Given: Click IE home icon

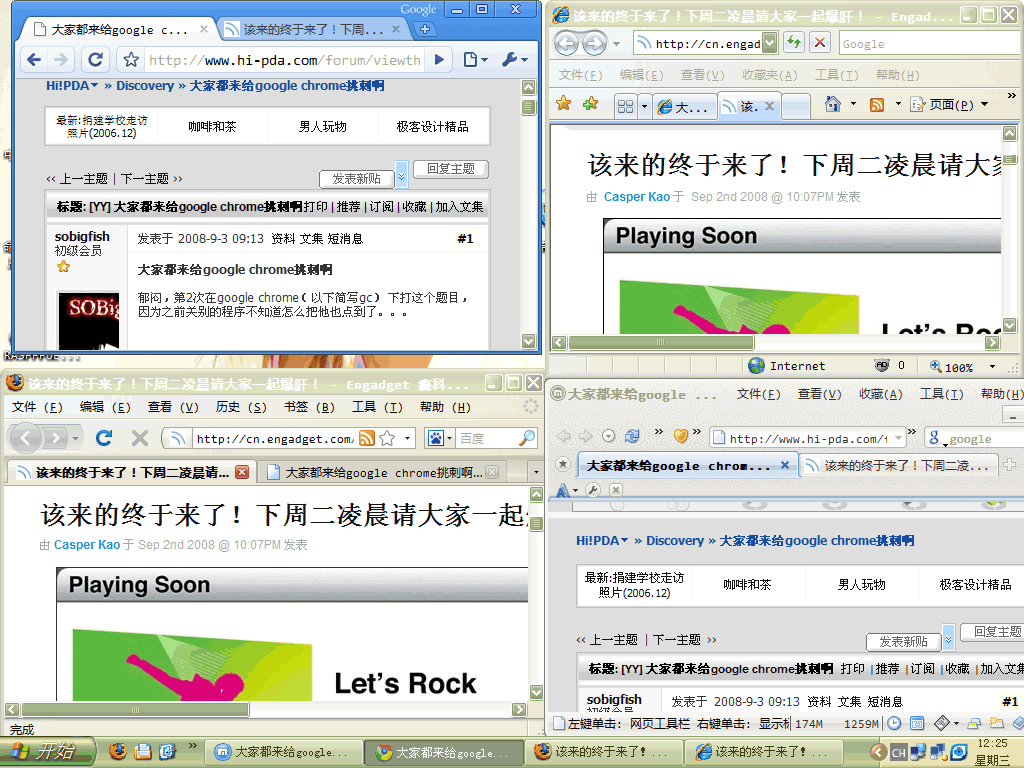Looking at the screenshot, I should click(833, 104).
